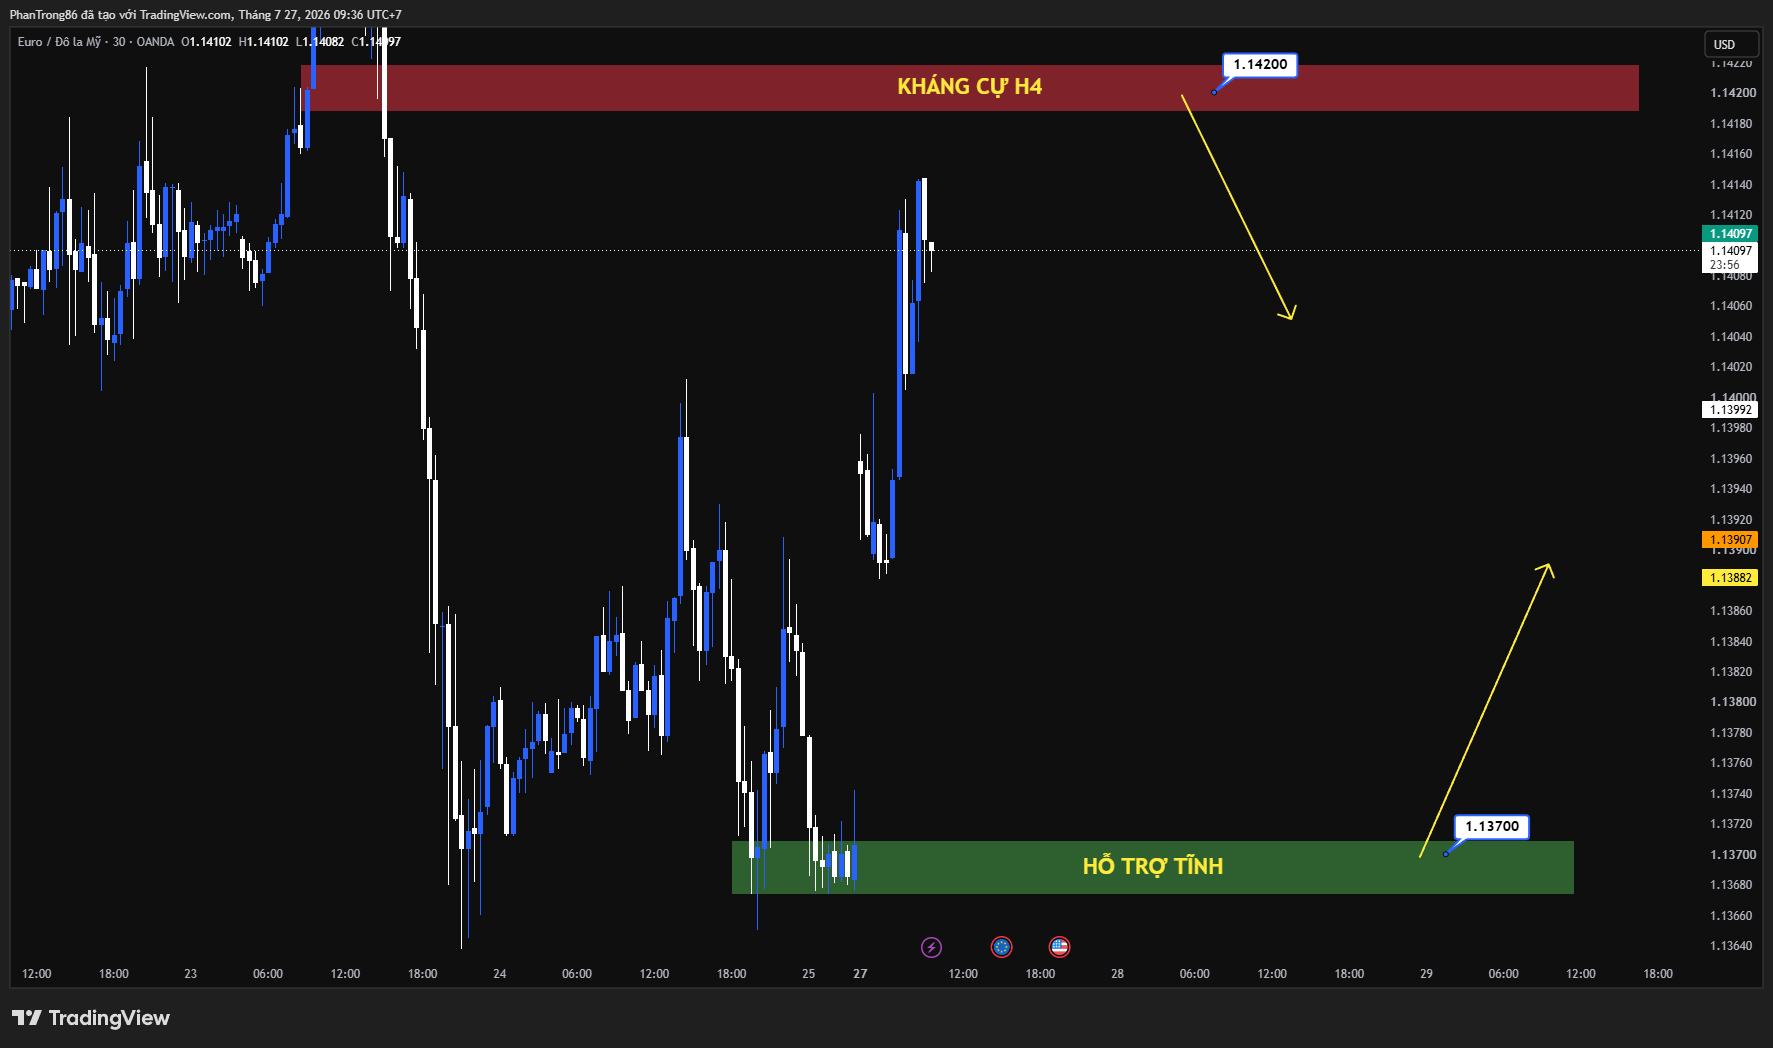This screenshot has height=1048, width=1773.
Task: Click the 1.13800 price axis label
Action: pyautogui.click(x=1731, y=702)
